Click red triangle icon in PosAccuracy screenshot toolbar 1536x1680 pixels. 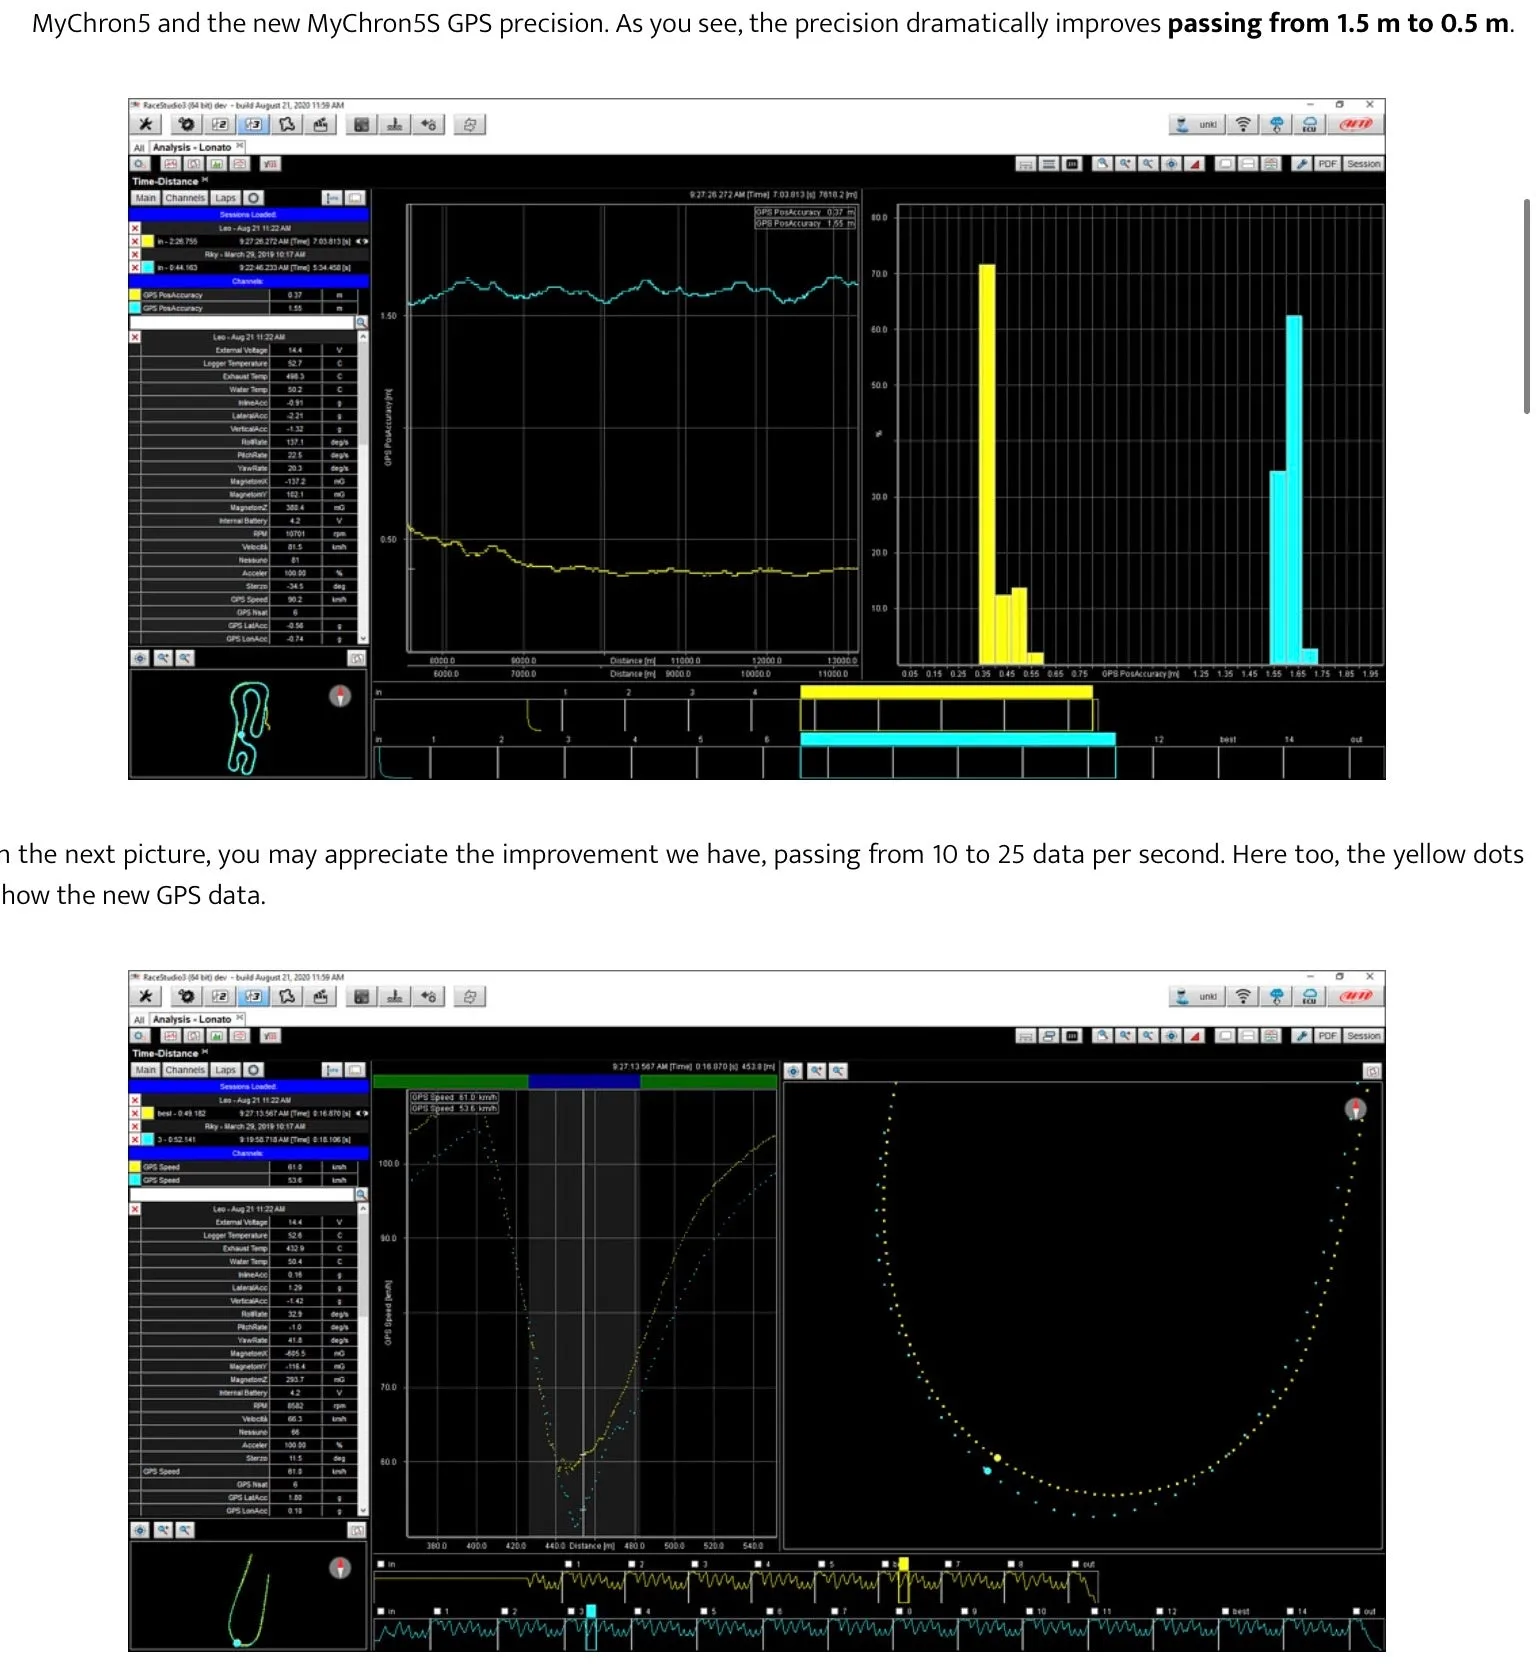coord(1194,164)
